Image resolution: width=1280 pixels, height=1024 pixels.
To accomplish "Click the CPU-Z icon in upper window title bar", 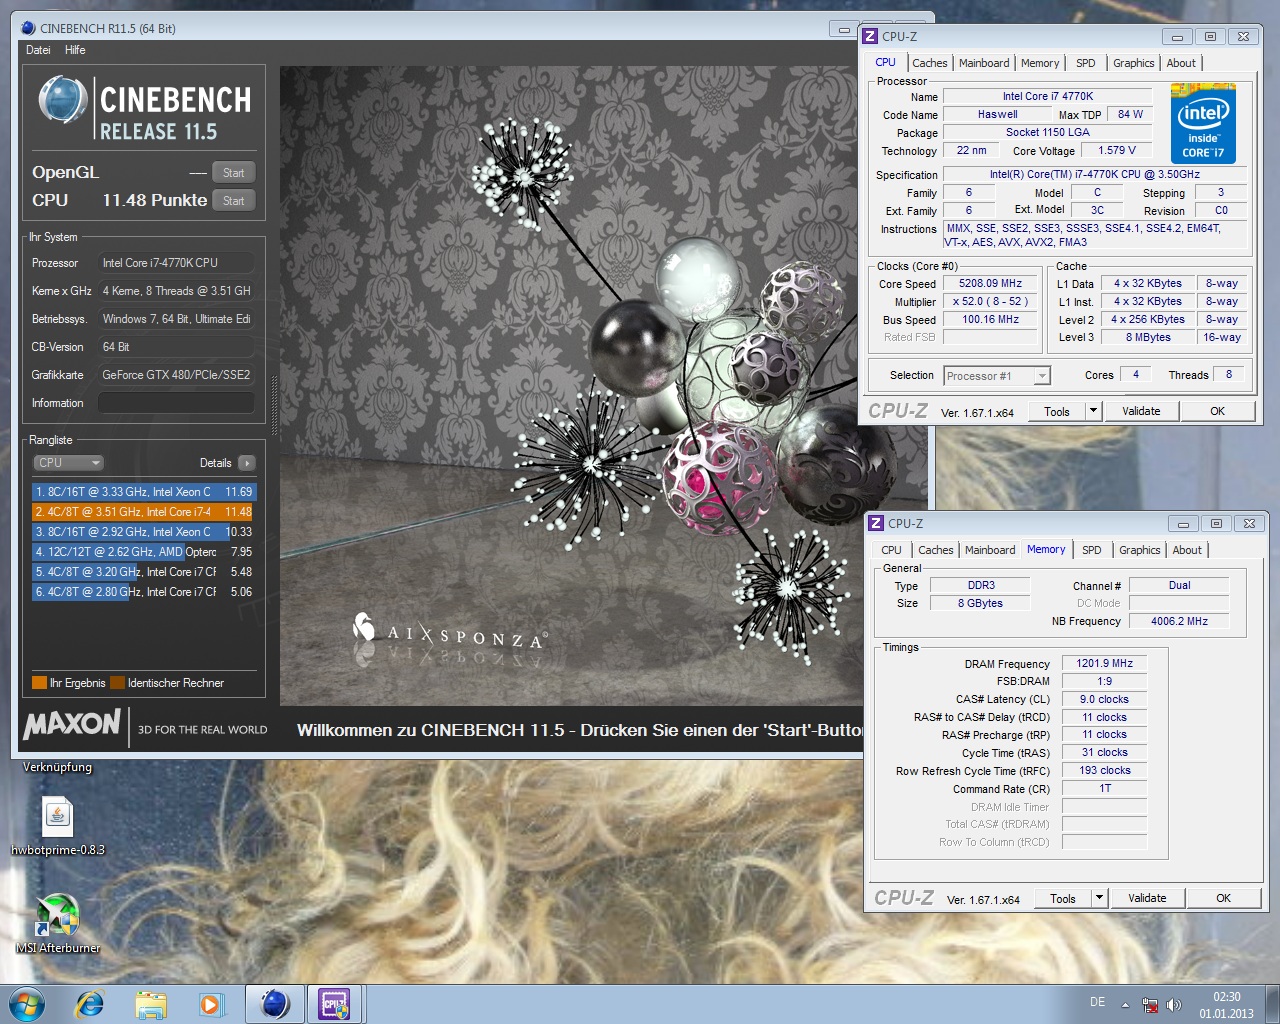I will click(x=870, y=36).
